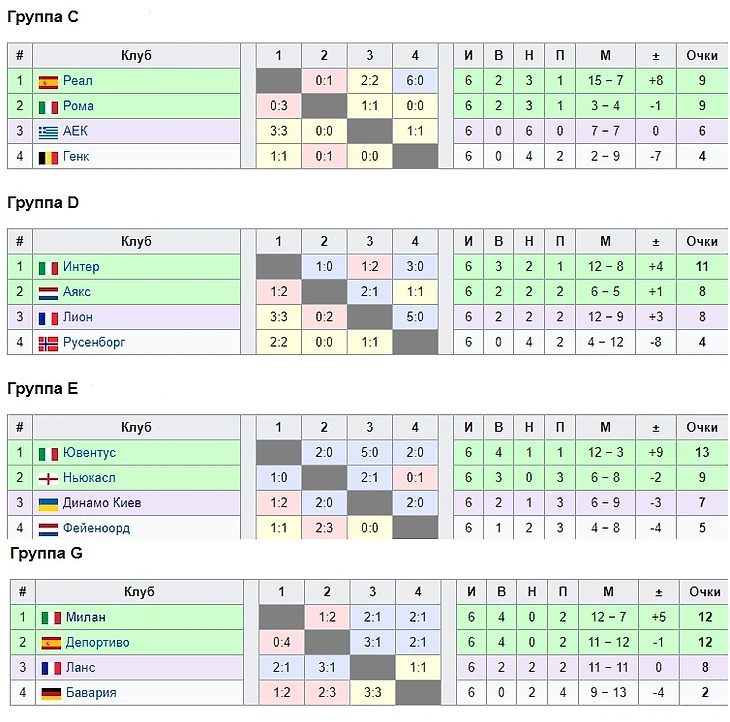Click the Ланс club link
Screen dimensions: 730x722
pos(82,668)
